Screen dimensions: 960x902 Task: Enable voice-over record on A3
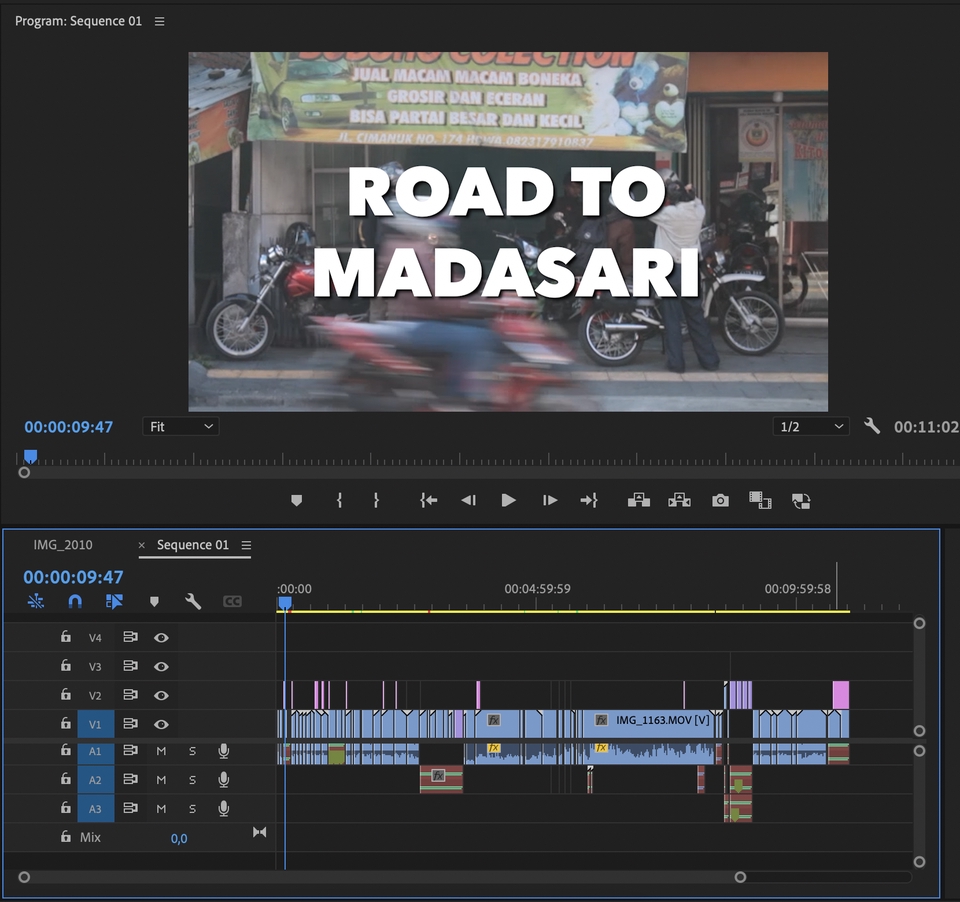coord(224,808)
